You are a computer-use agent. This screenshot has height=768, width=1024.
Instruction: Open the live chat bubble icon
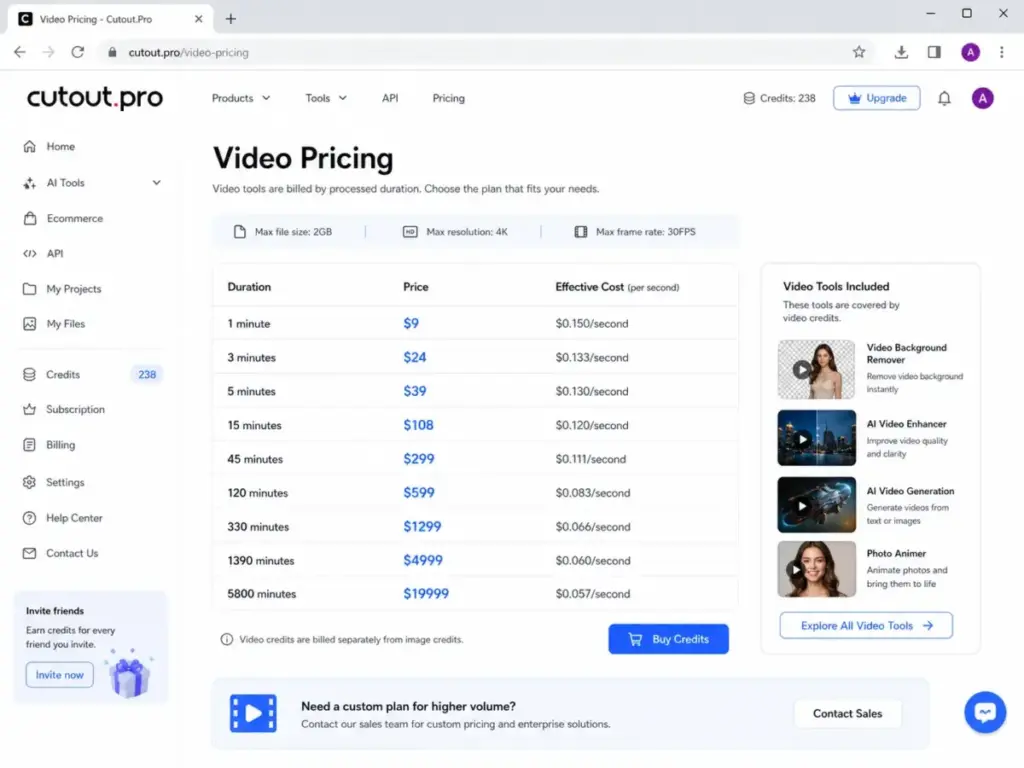tap(985, 712)
